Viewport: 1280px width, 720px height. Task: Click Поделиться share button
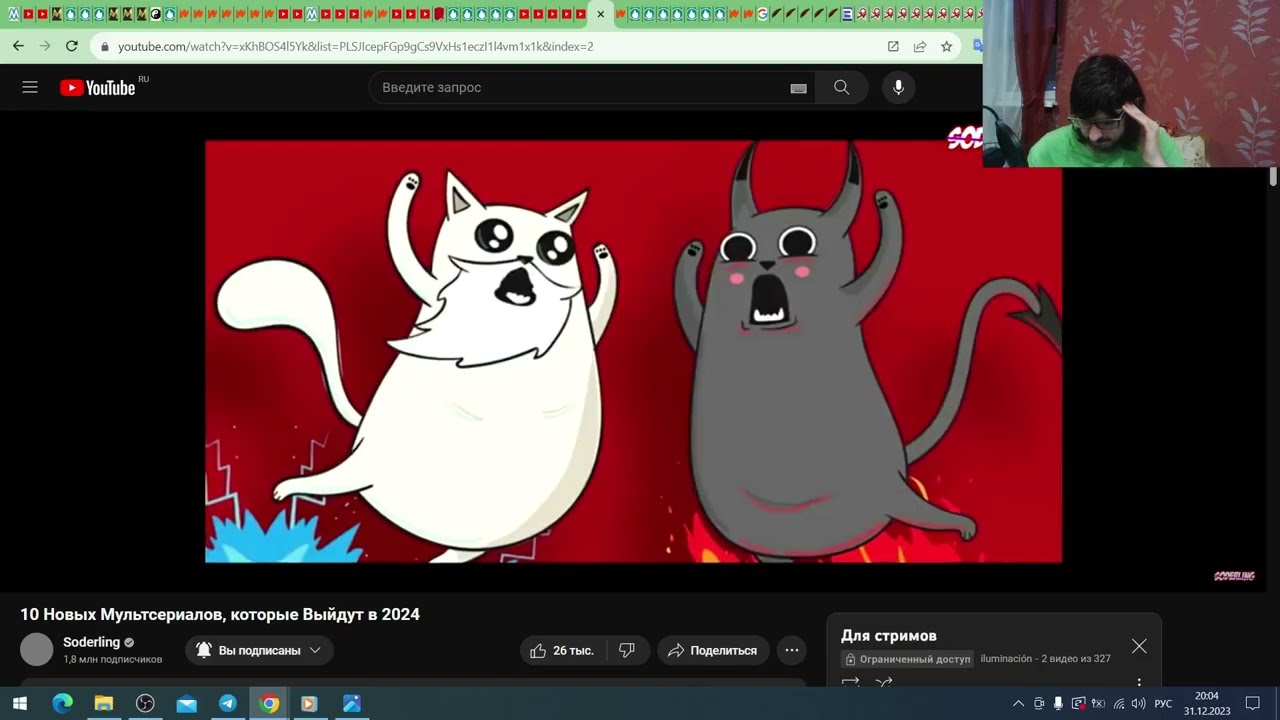(x=714, y=650)
